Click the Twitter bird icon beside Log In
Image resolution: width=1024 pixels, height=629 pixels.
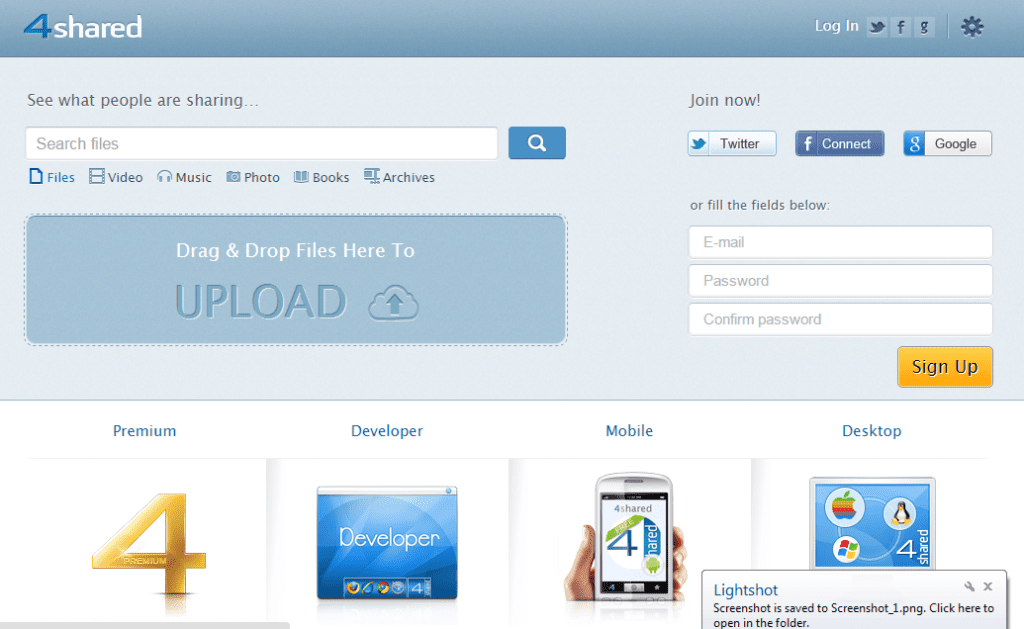pyautogui.click(x=877, y=27)
